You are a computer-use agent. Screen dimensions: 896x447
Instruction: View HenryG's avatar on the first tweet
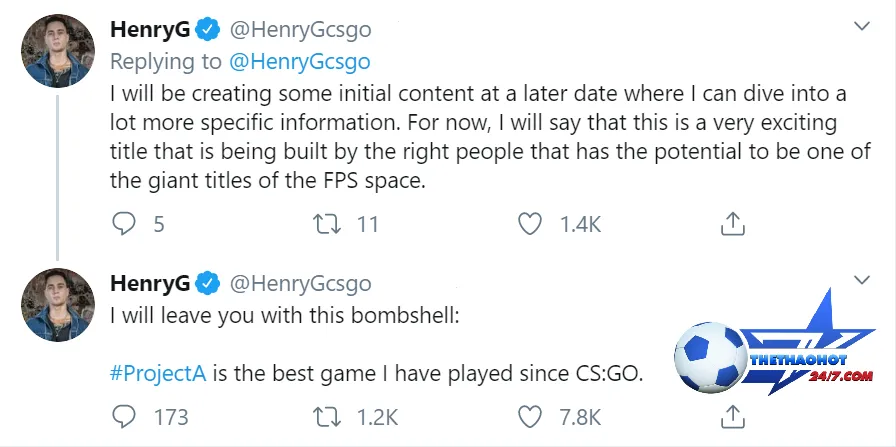[x=58, y=51]
